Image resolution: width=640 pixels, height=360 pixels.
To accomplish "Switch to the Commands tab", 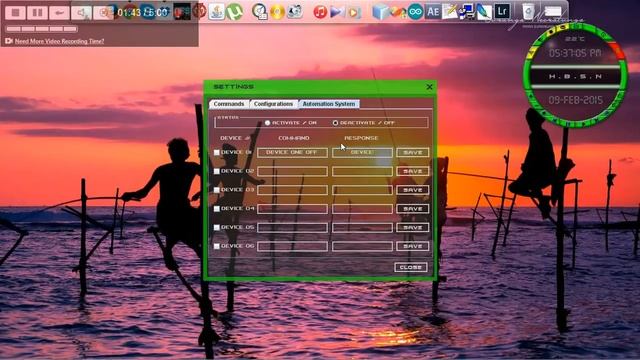I will point(229,104).
